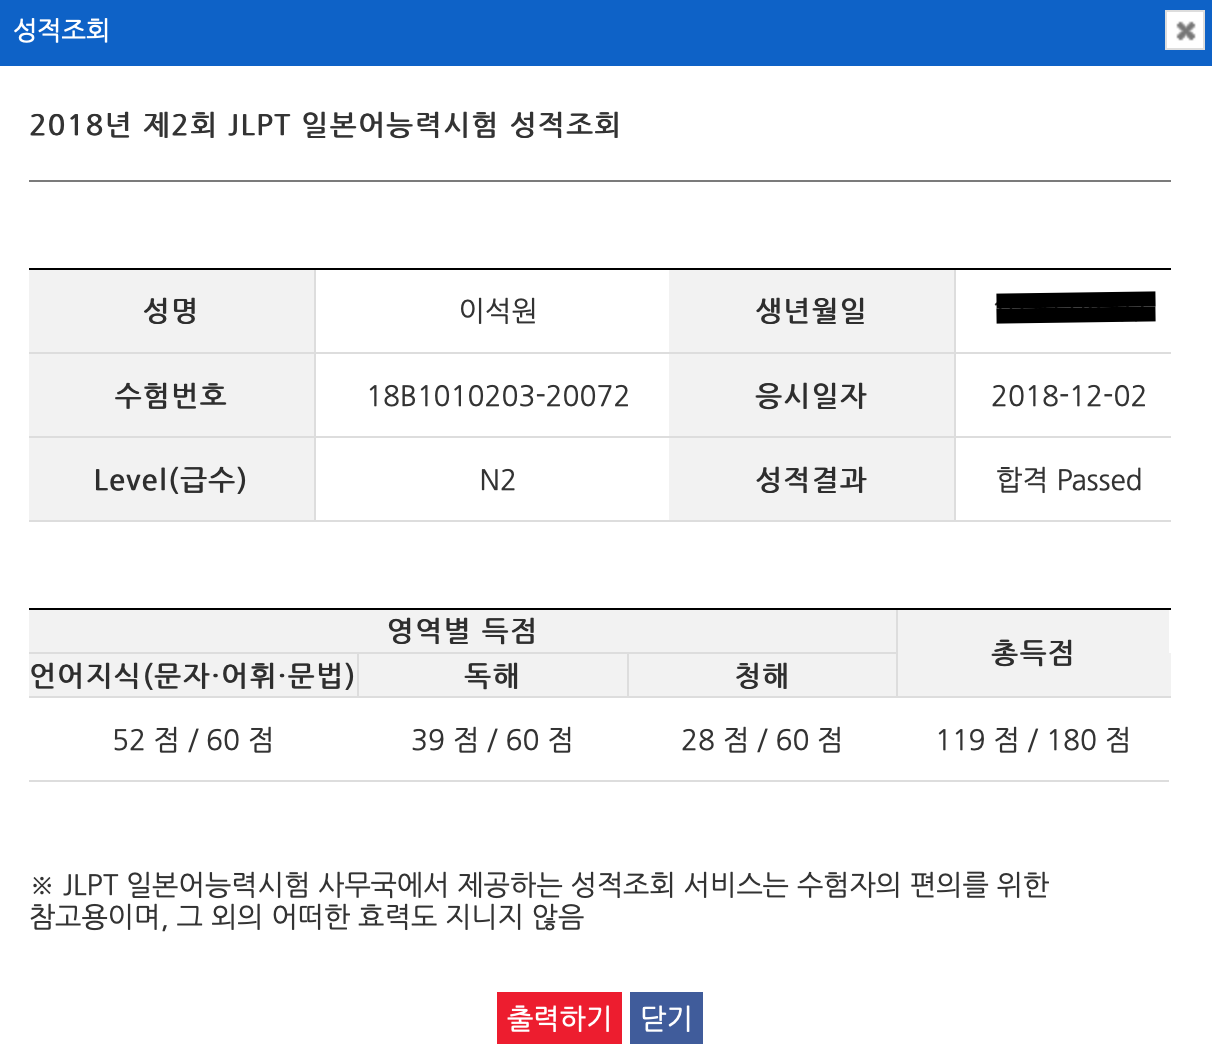This screenshot has width=1212, height=1062.
Task: Click the X icon in the title bar
Action: 1185,30
